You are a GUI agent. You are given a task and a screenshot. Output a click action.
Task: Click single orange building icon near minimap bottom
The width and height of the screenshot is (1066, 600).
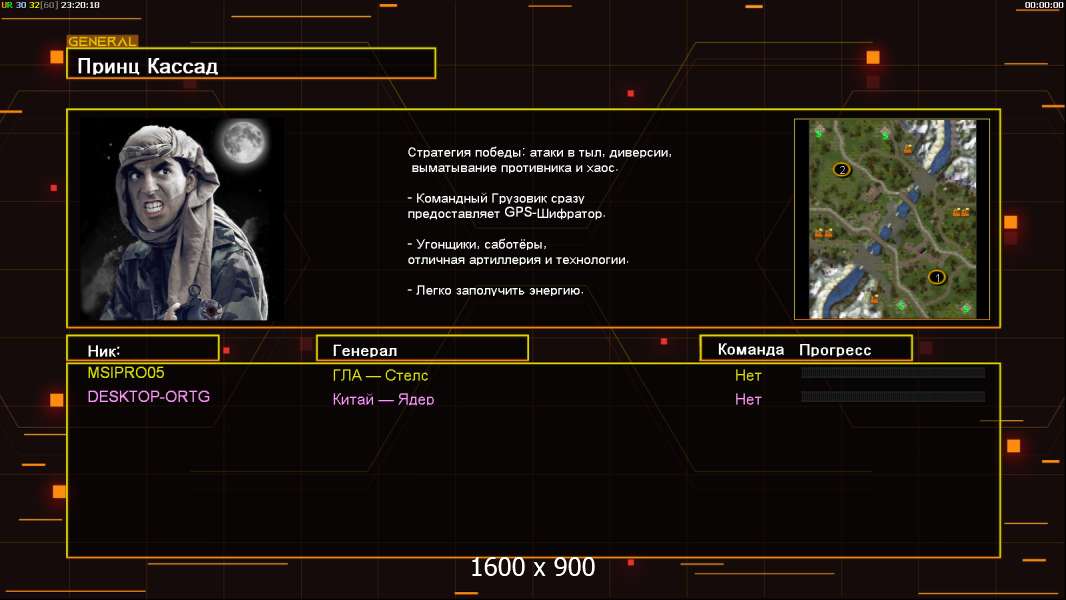(x=874, y=298)
